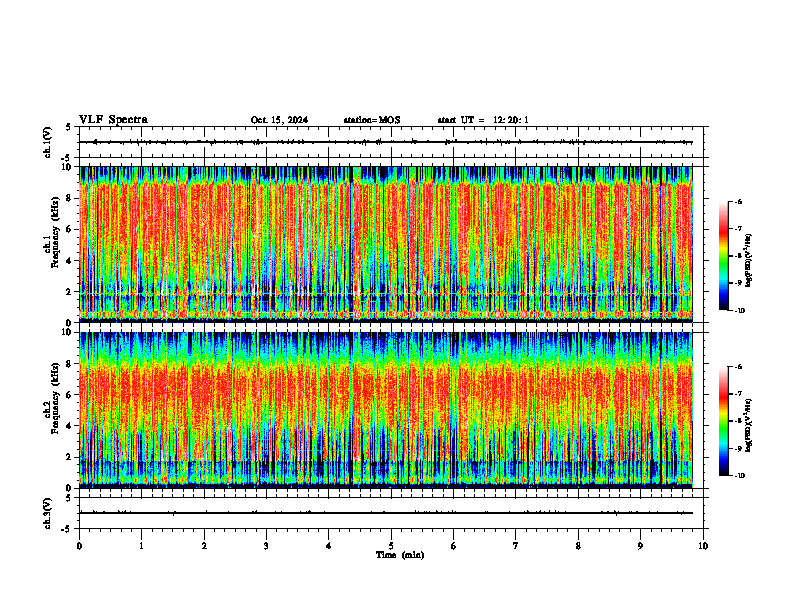Viewport: 792px width, 612px height.
Task: Click time axis tick label "3"
Action: pos(266,546)
